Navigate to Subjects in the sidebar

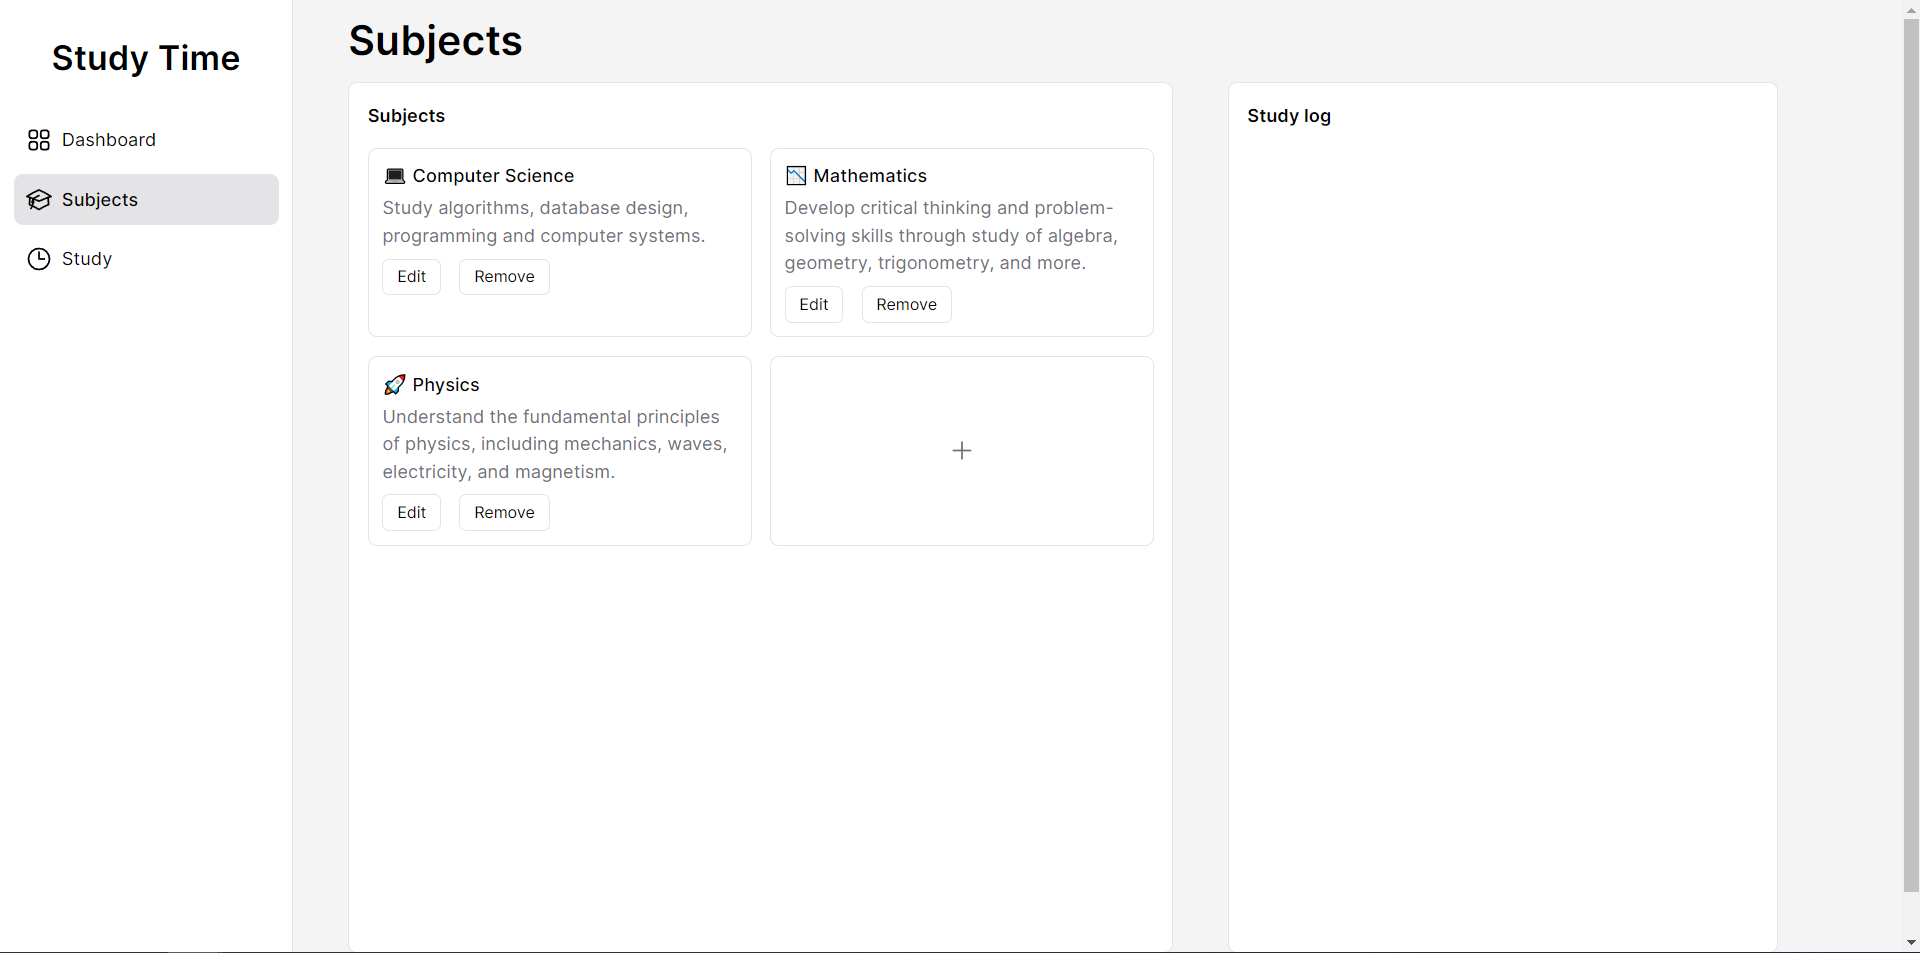pyautogui.click(x=100, y=199)
